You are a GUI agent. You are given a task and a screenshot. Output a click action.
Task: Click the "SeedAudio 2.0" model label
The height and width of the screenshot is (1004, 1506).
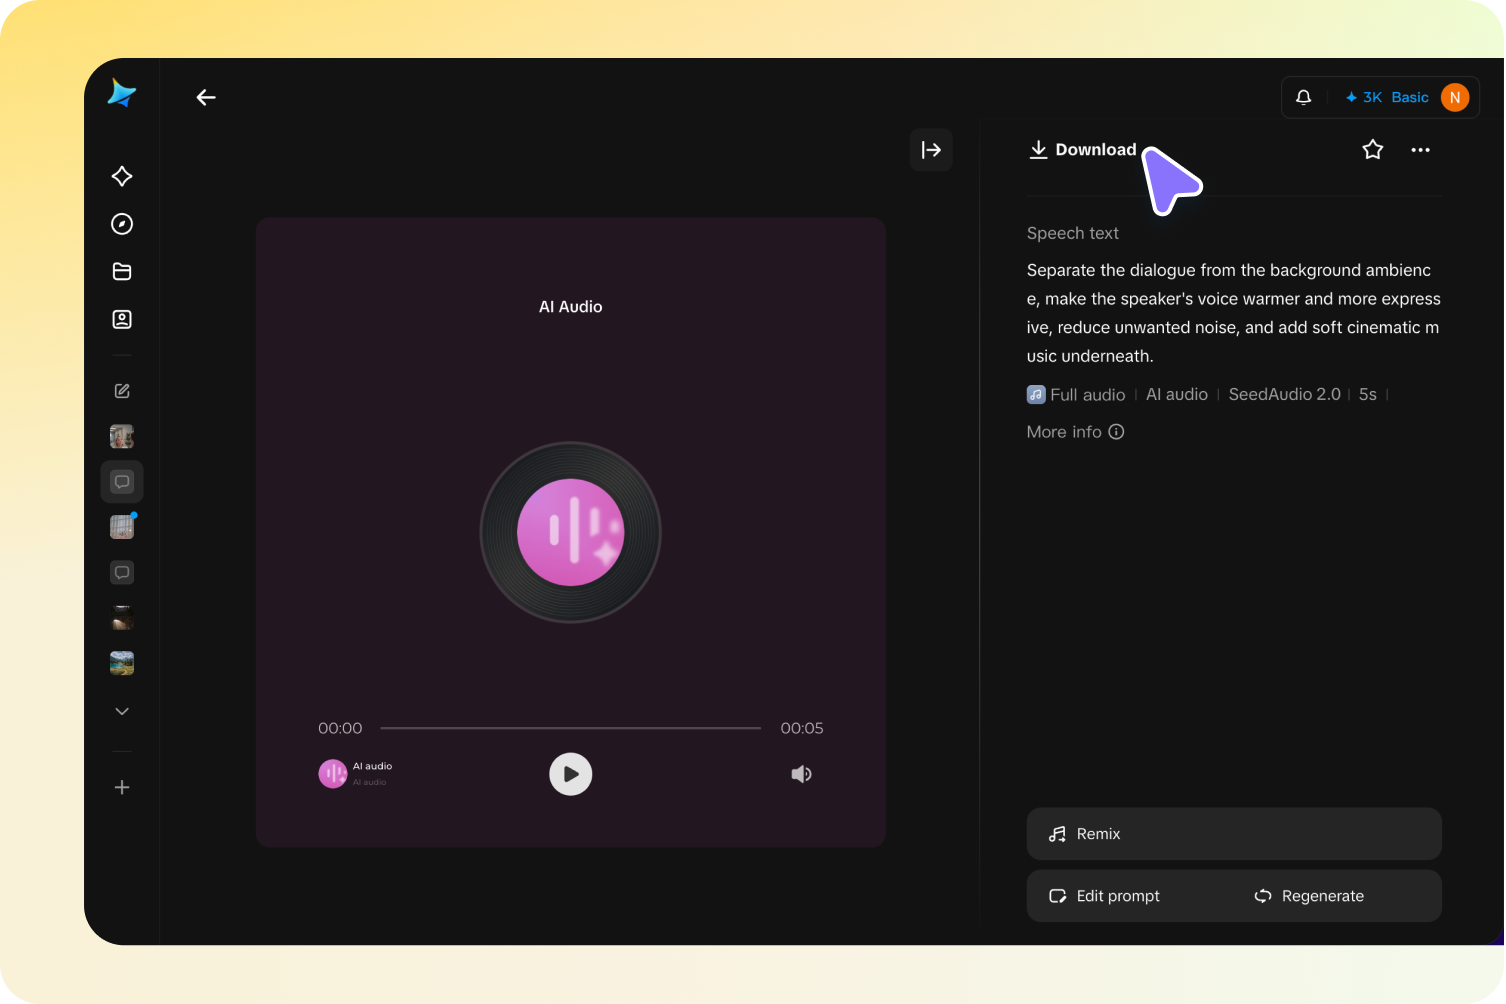pyautogui.click(x=1285, y=395)
